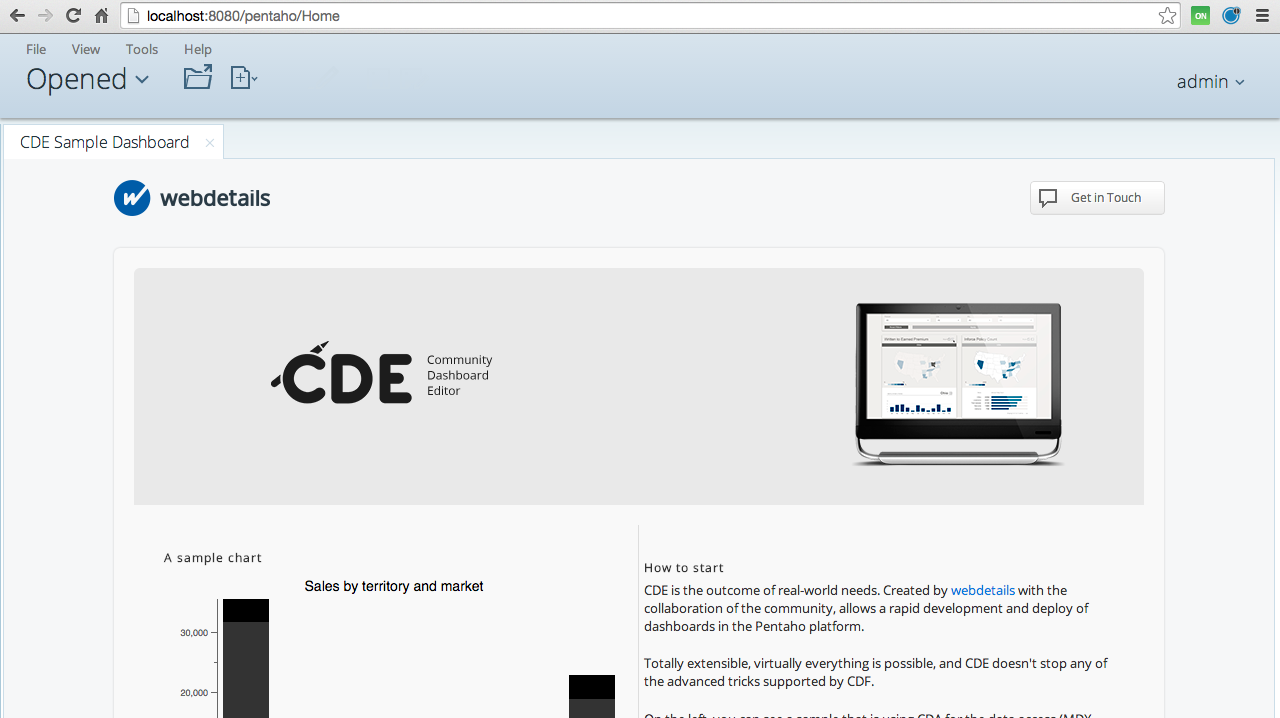Click the Get in Touch button

[x=1097, y=198]
